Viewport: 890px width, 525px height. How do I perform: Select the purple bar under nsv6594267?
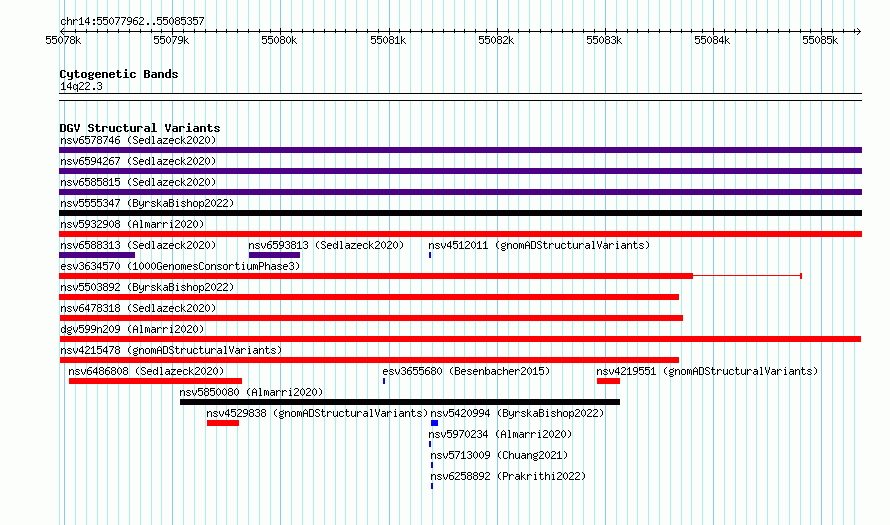(x=460, y=171)
